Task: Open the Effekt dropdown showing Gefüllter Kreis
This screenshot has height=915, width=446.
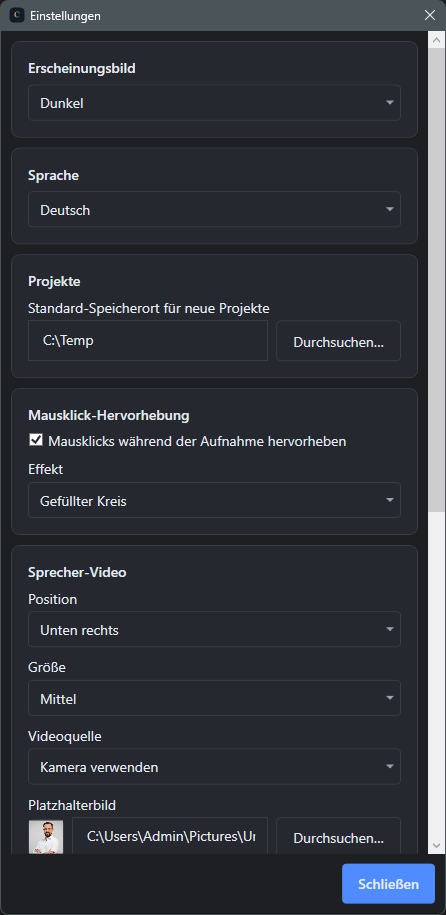Action: click(x=214, y=500)
